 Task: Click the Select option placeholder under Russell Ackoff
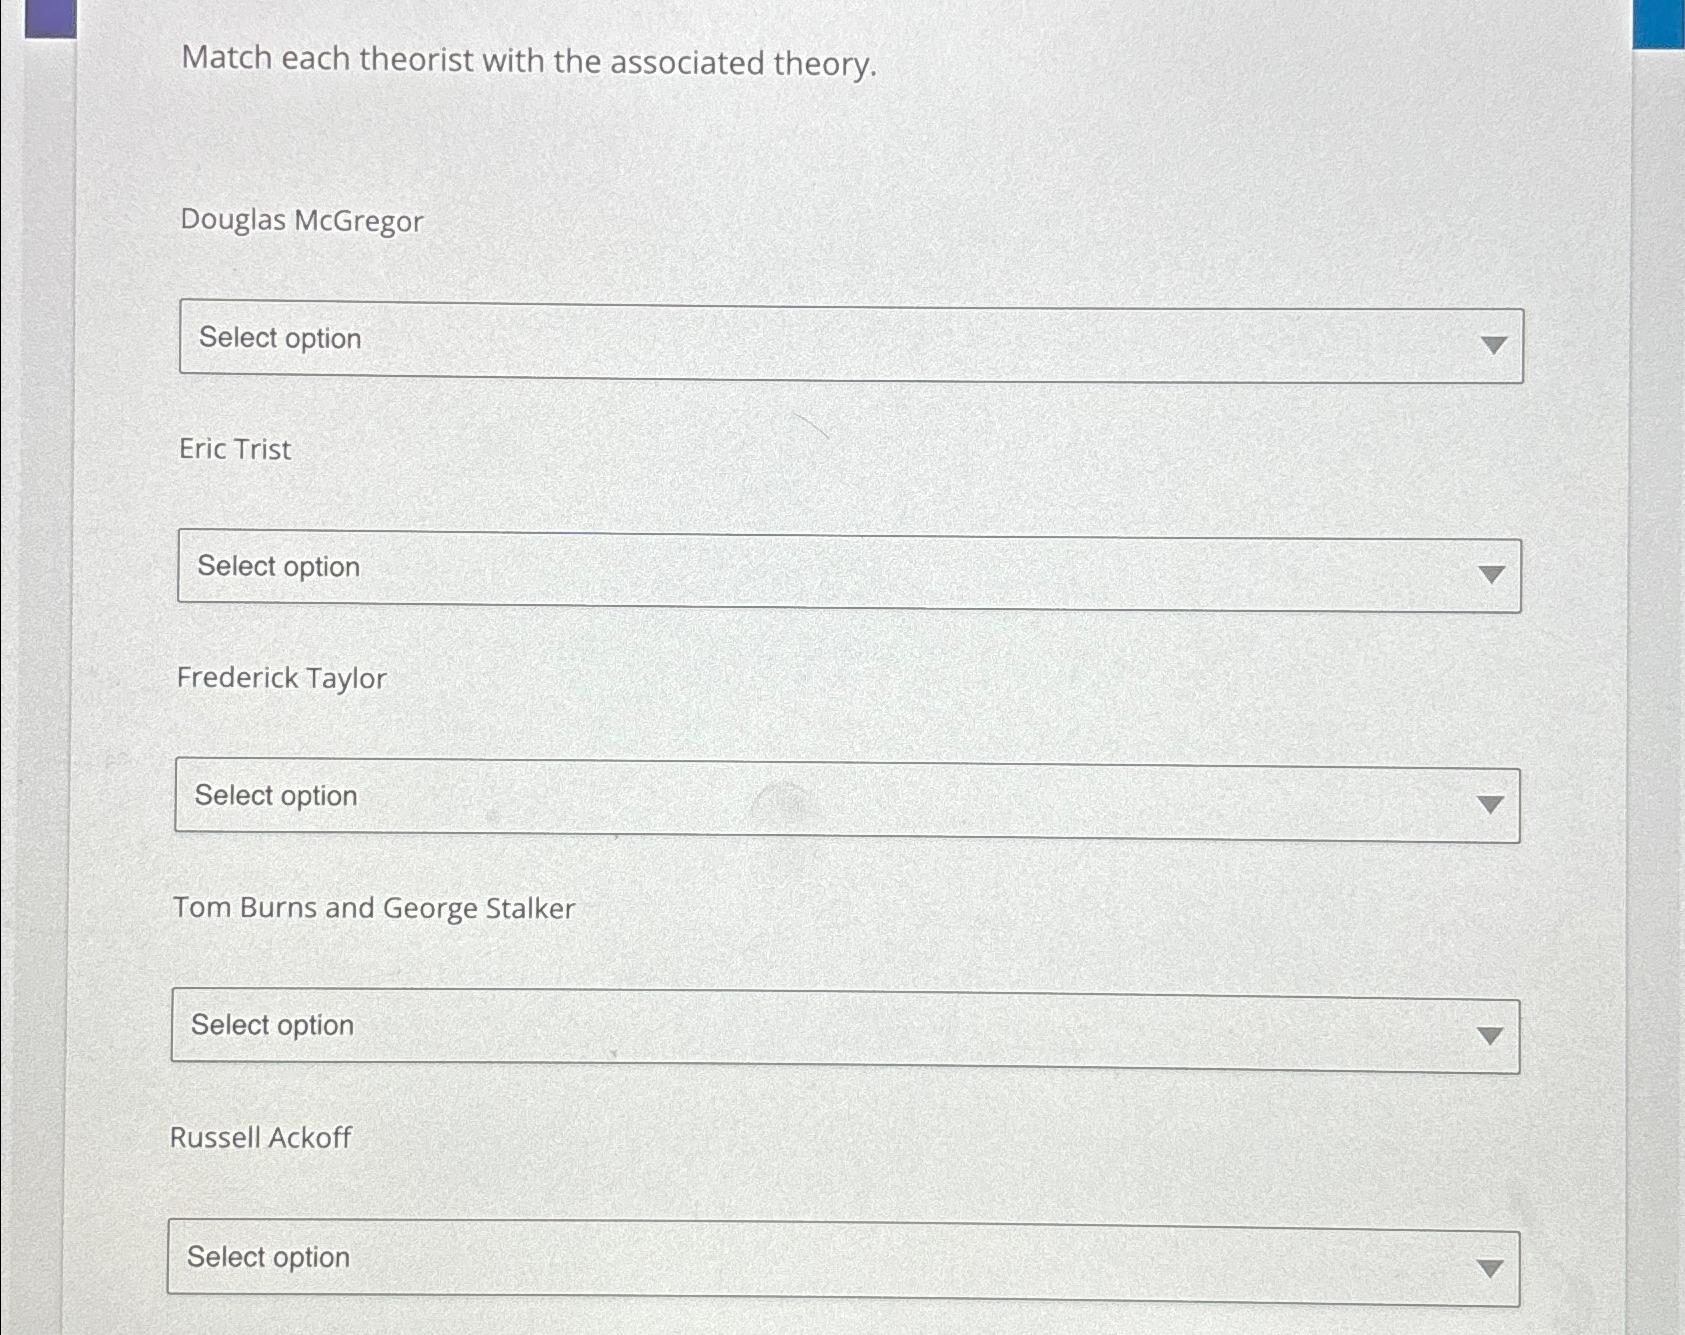click(x=271, y=1258)
